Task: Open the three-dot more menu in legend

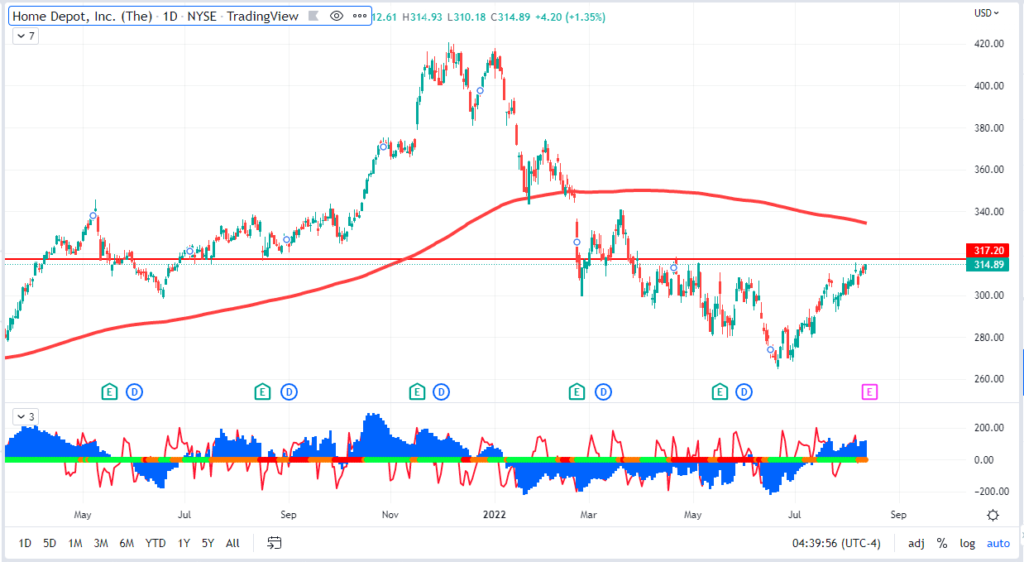Action: click(360, 16)
